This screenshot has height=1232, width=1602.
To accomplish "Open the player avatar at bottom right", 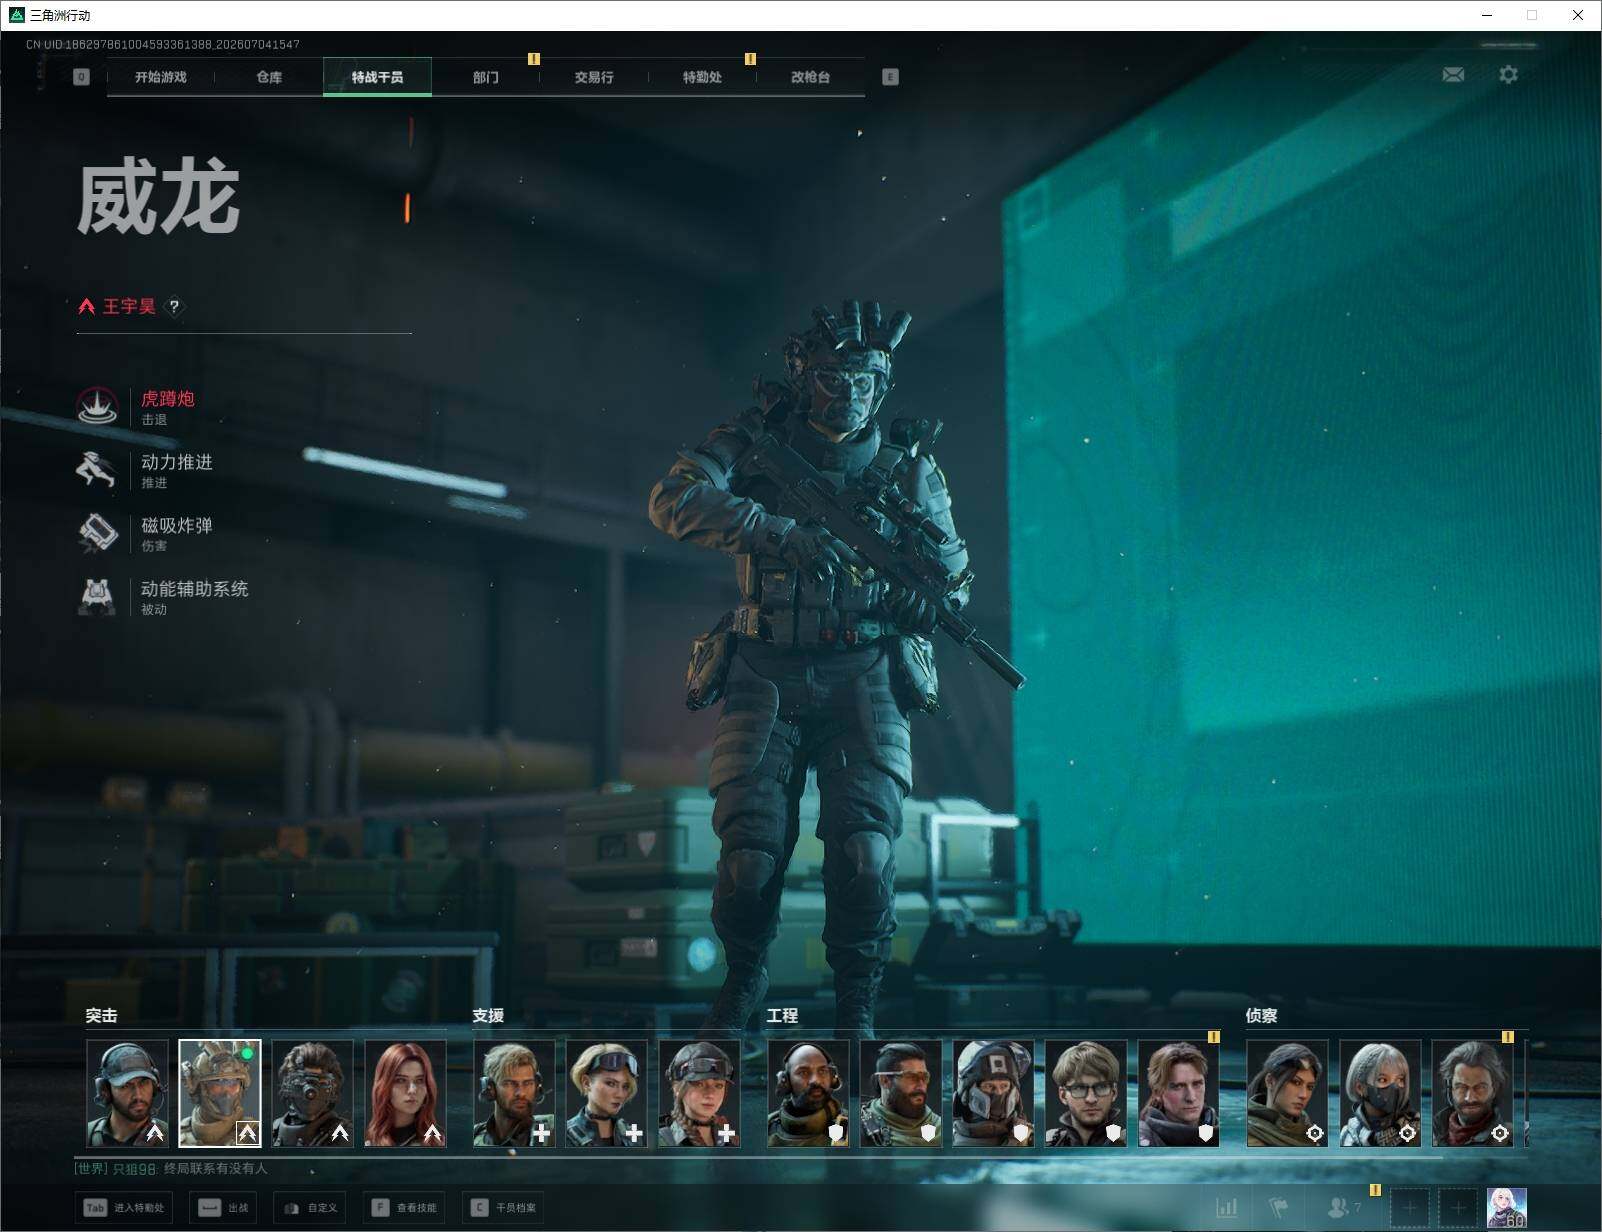I will pyautogui.click(x=1507, y=1208).
